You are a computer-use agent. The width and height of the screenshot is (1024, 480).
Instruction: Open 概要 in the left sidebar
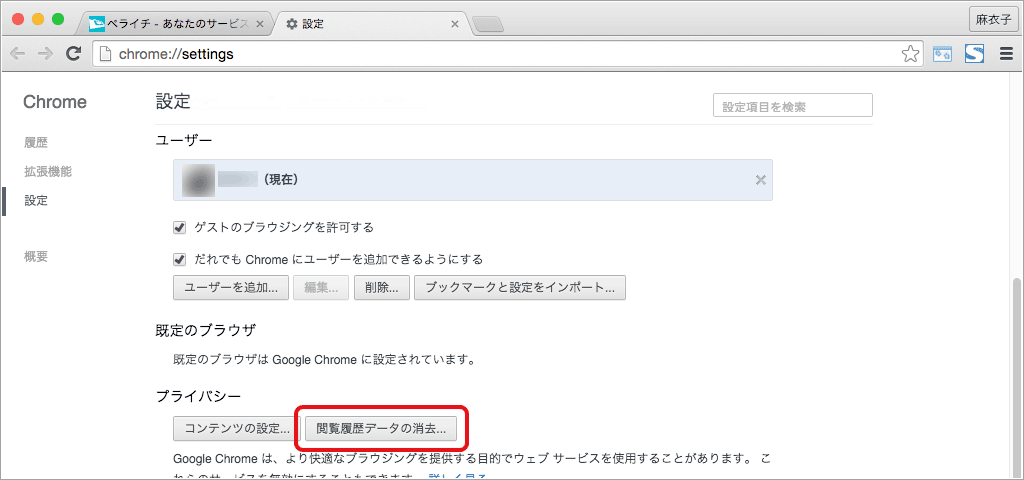click(36, 257)
